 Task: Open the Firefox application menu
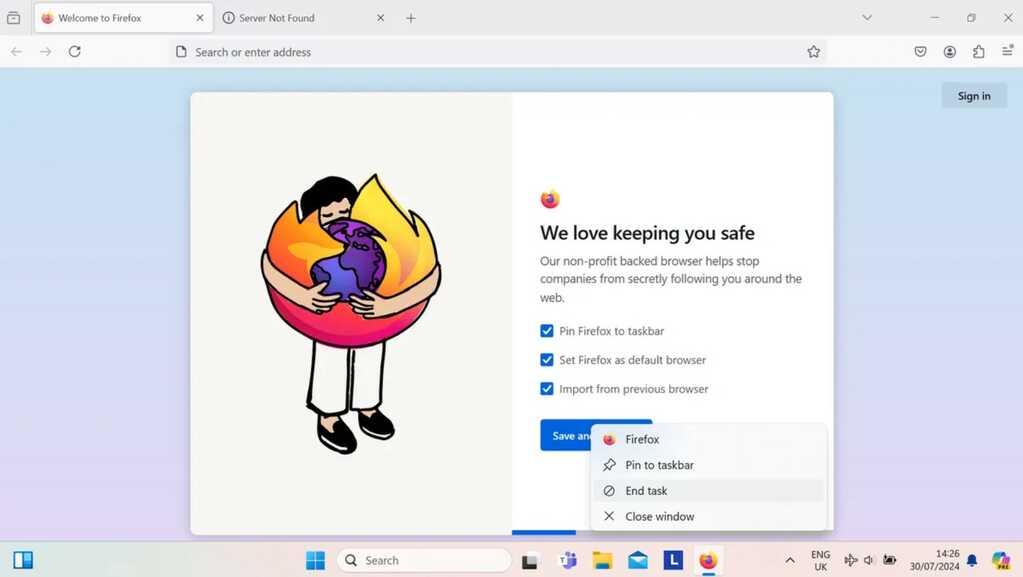1007,51
